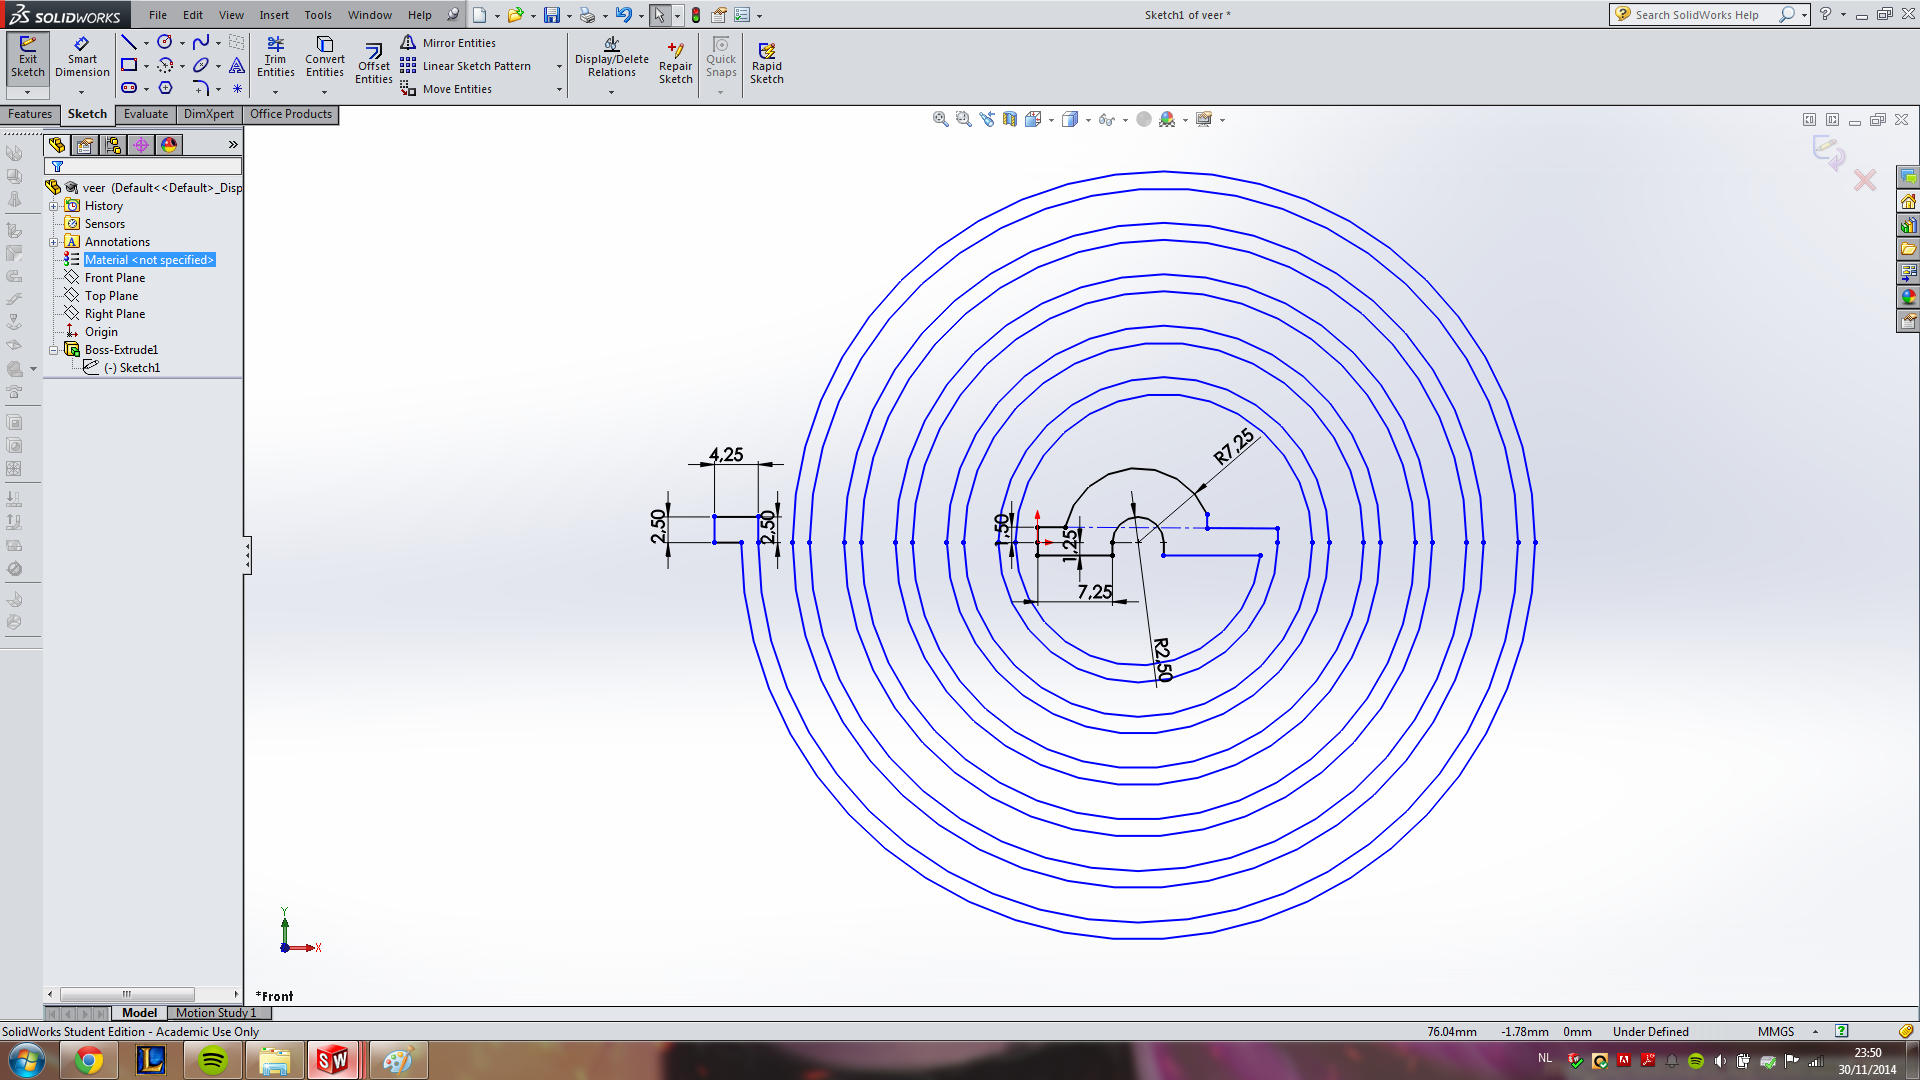
Task: Open Trim Entities dropdown arrow
Action: coord(275,92)
